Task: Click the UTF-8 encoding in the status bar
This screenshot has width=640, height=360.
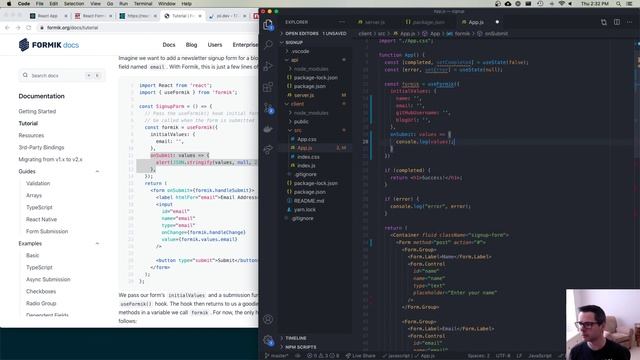Action: (x=503, y=356)
